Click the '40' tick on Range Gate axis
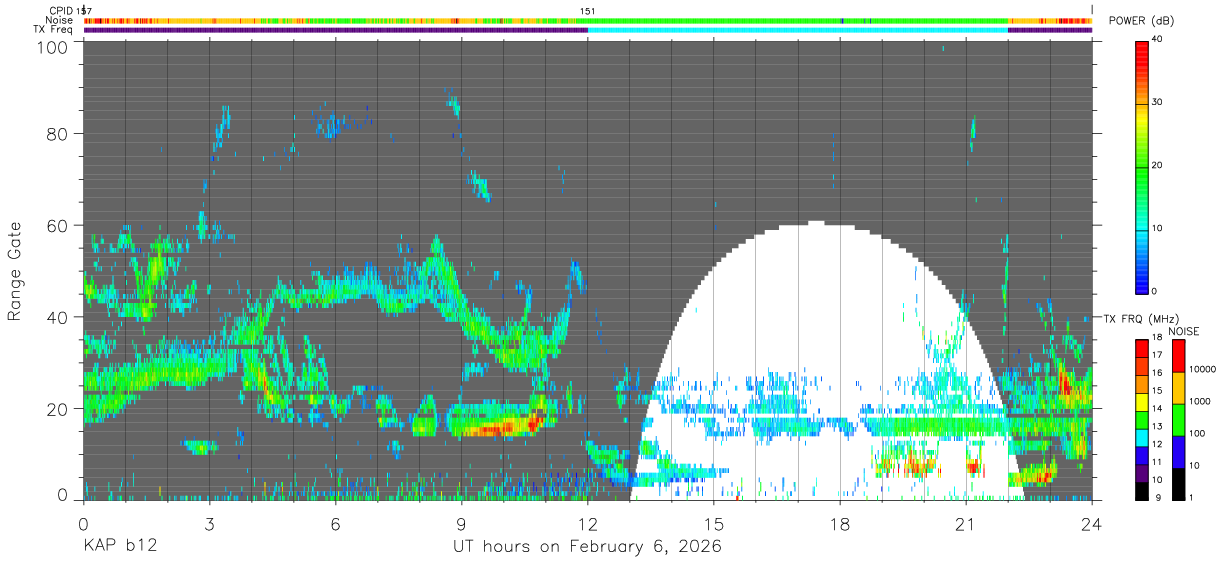 57,318
